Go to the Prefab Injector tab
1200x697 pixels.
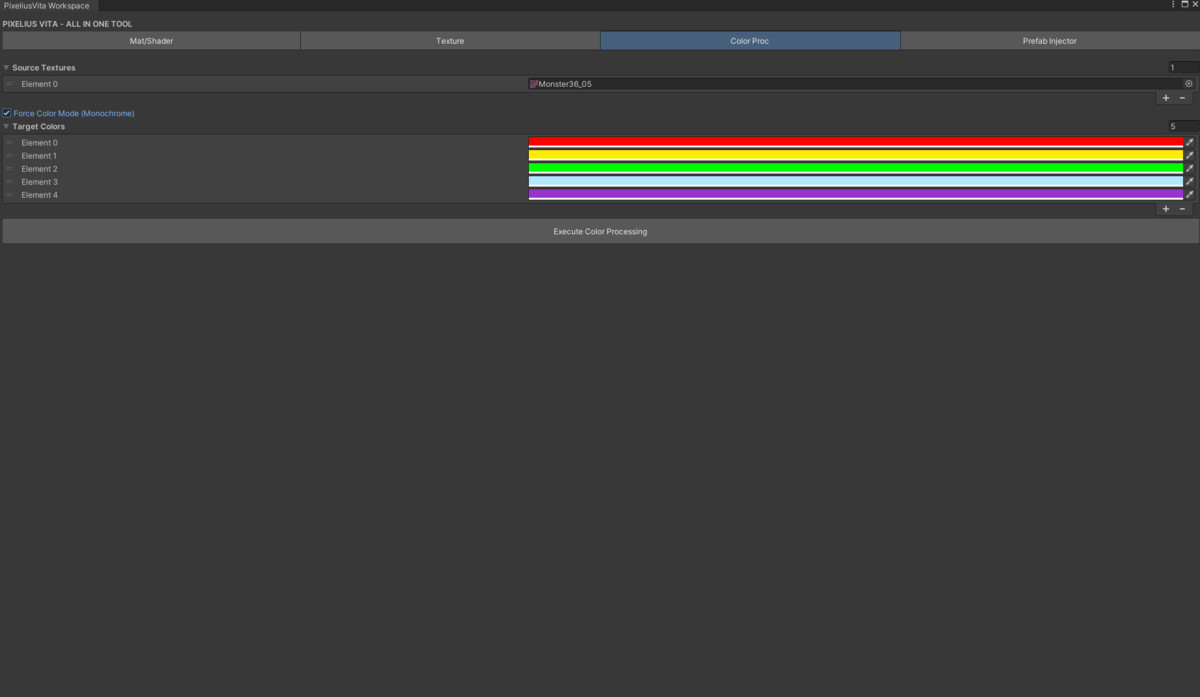point(1049,41)
